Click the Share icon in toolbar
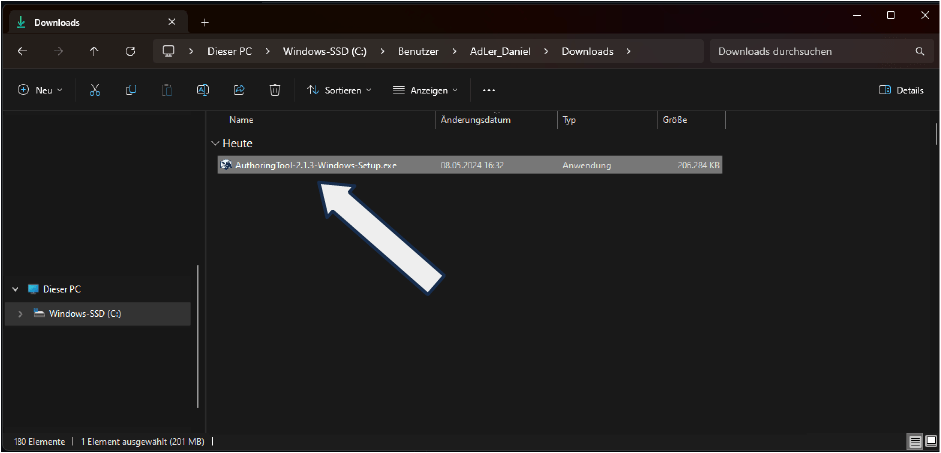 point(239,90)
